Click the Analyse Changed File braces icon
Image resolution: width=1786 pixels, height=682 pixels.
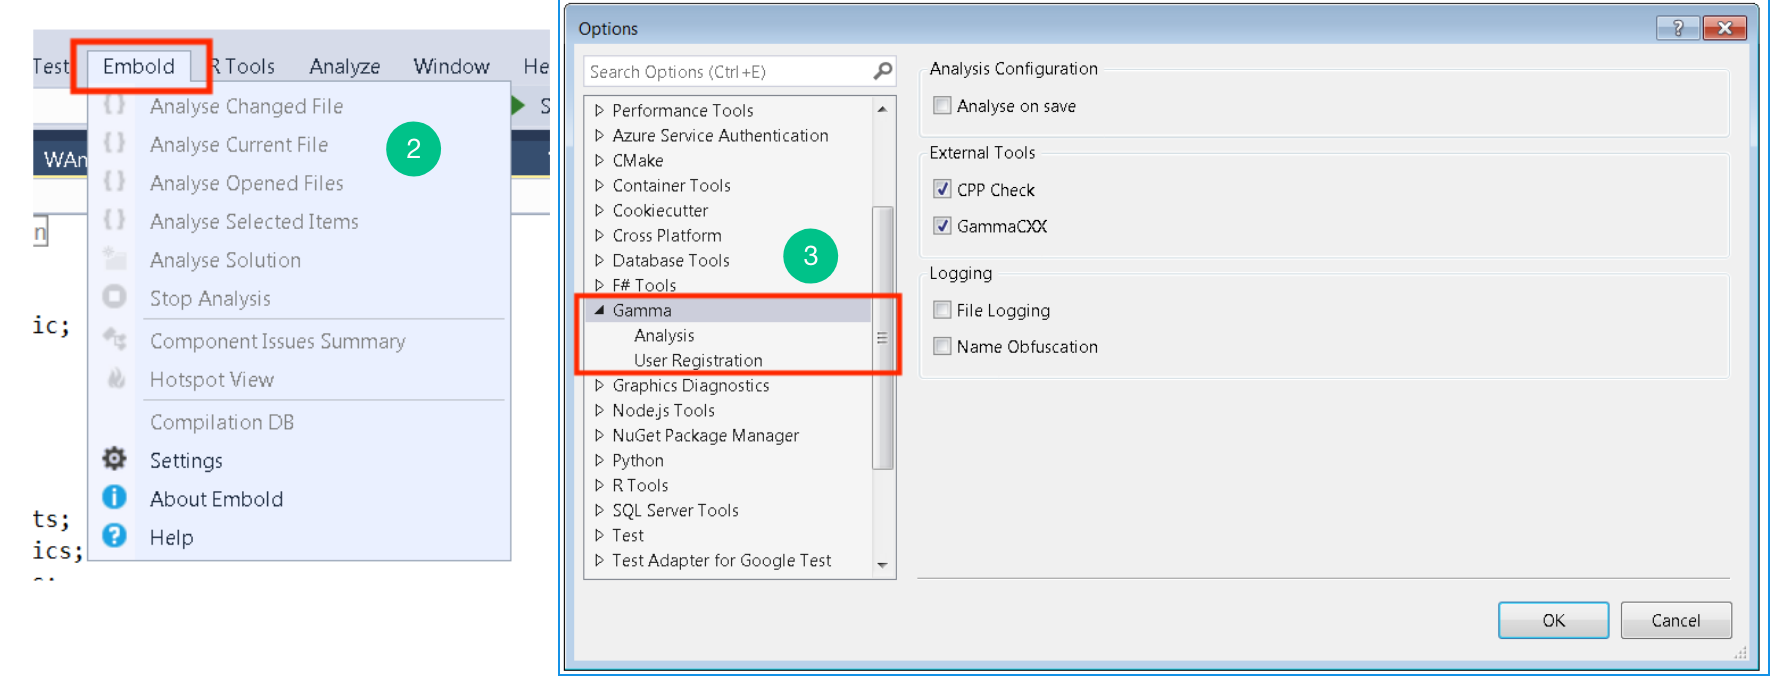pyautogui.click(x=115, y=105)
